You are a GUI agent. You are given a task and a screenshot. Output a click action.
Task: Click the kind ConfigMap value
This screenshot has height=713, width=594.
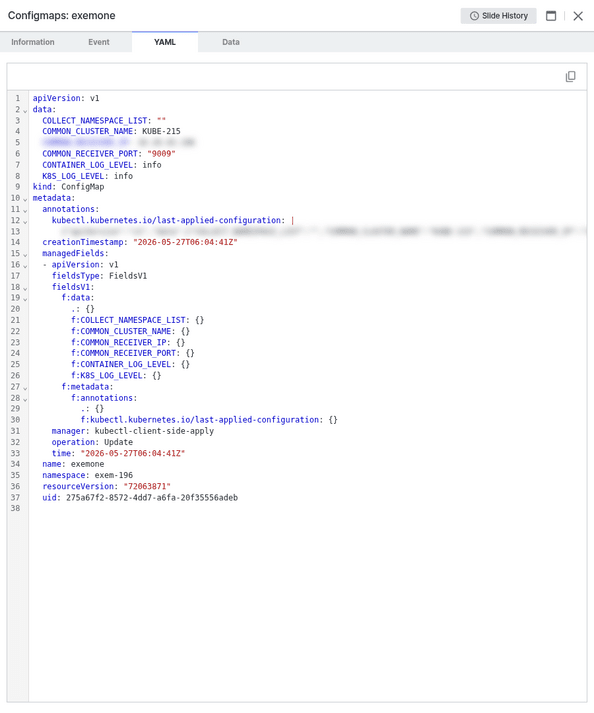pyautogui.click(x=83, y=187)
